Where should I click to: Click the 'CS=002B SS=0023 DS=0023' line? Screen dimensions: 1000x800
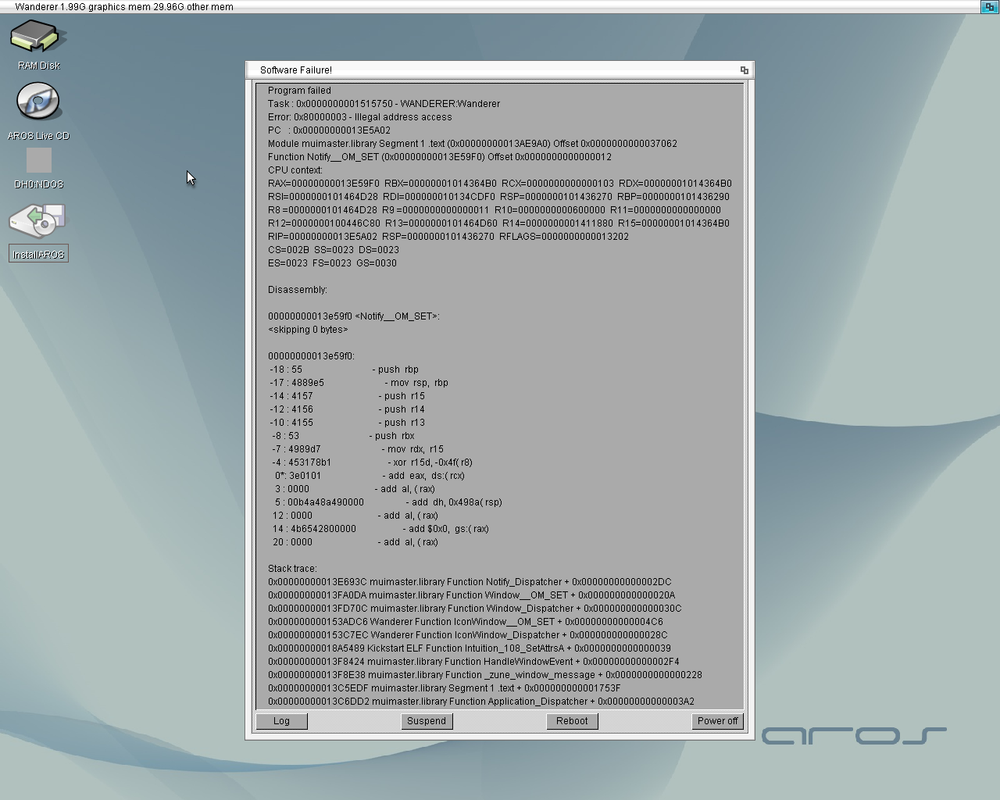[334, 250]
